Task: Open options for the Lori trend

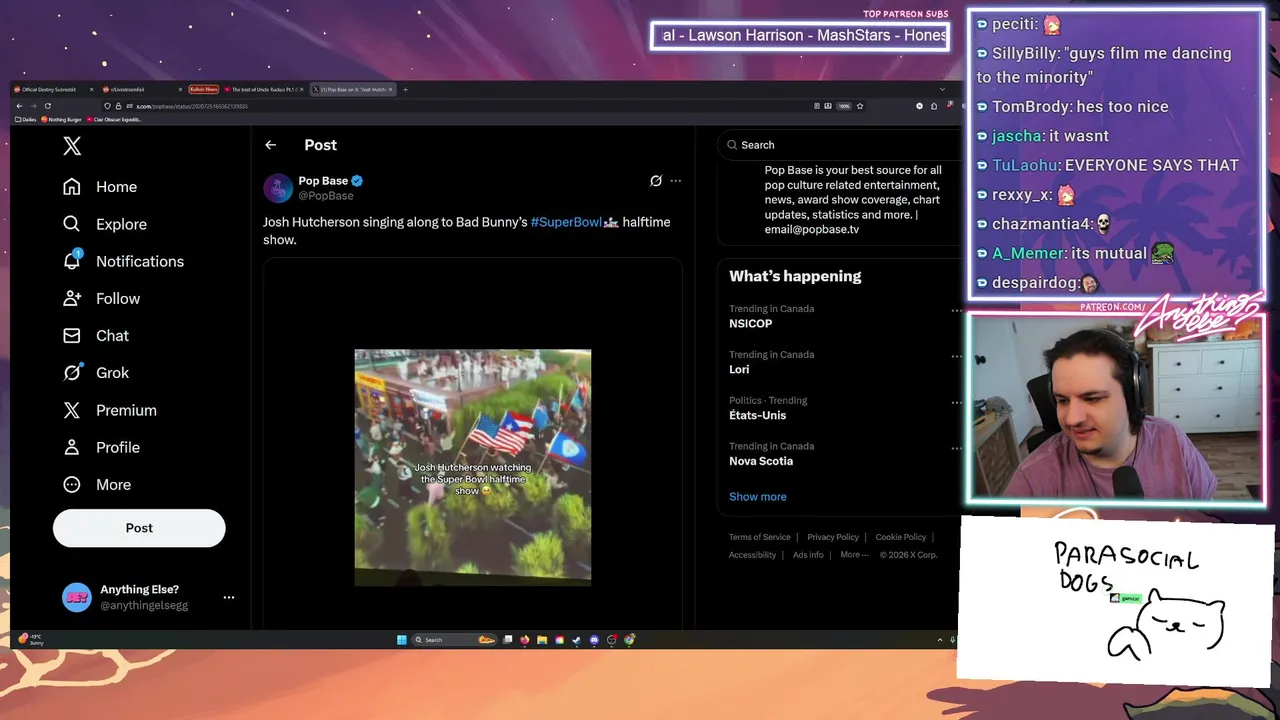Action: point(956,357)
